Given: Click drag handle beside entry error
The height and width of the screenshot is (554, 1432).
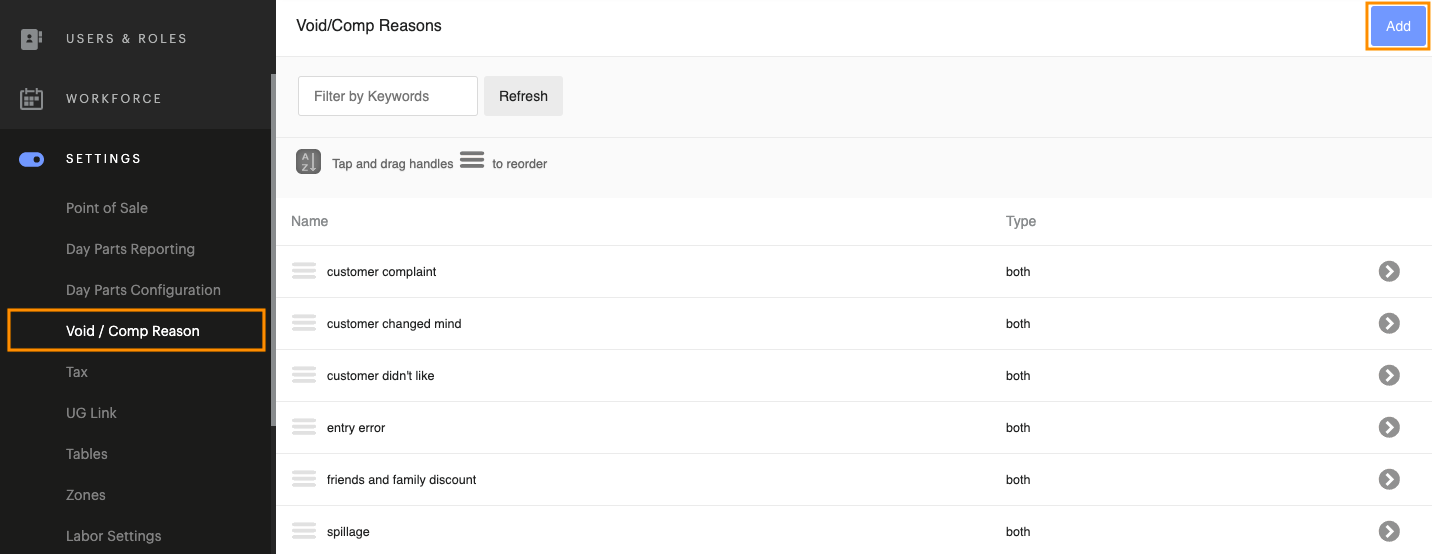Looking at the screenshot, I should (304, 427).
